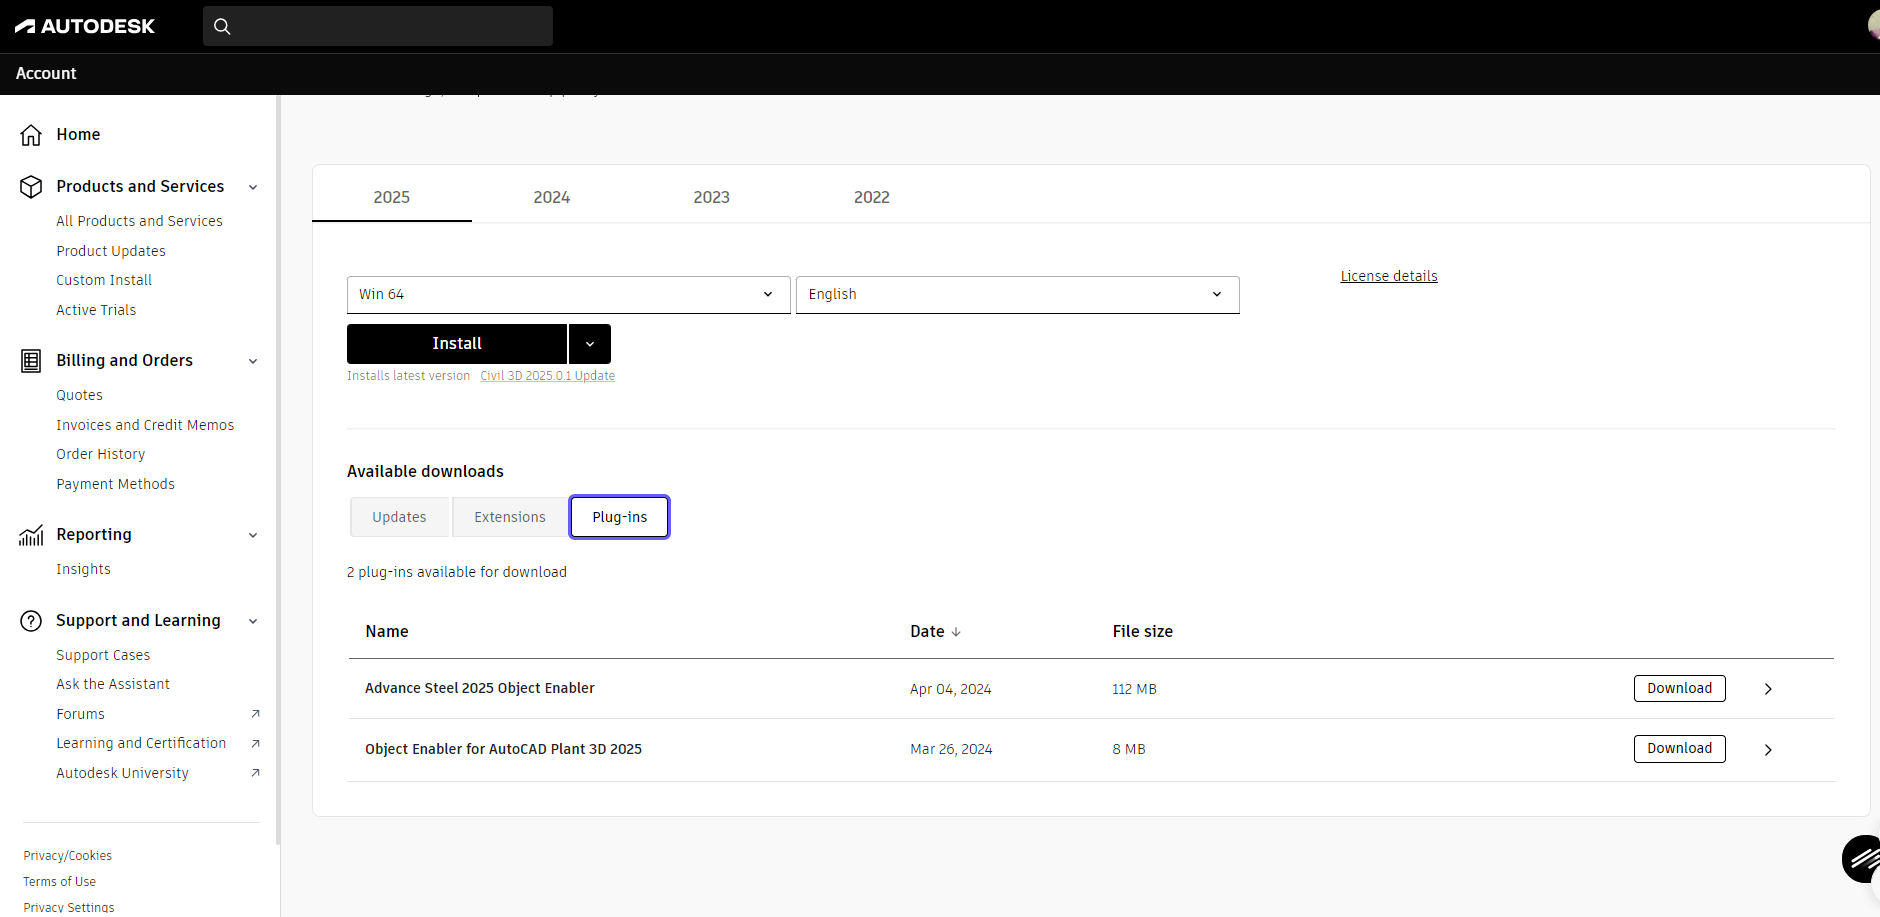Screen dimensions: 1880x917
Task: Download Object Enabler for AutoCAD Plant 3D 2025
Action: click(1680, 749)
